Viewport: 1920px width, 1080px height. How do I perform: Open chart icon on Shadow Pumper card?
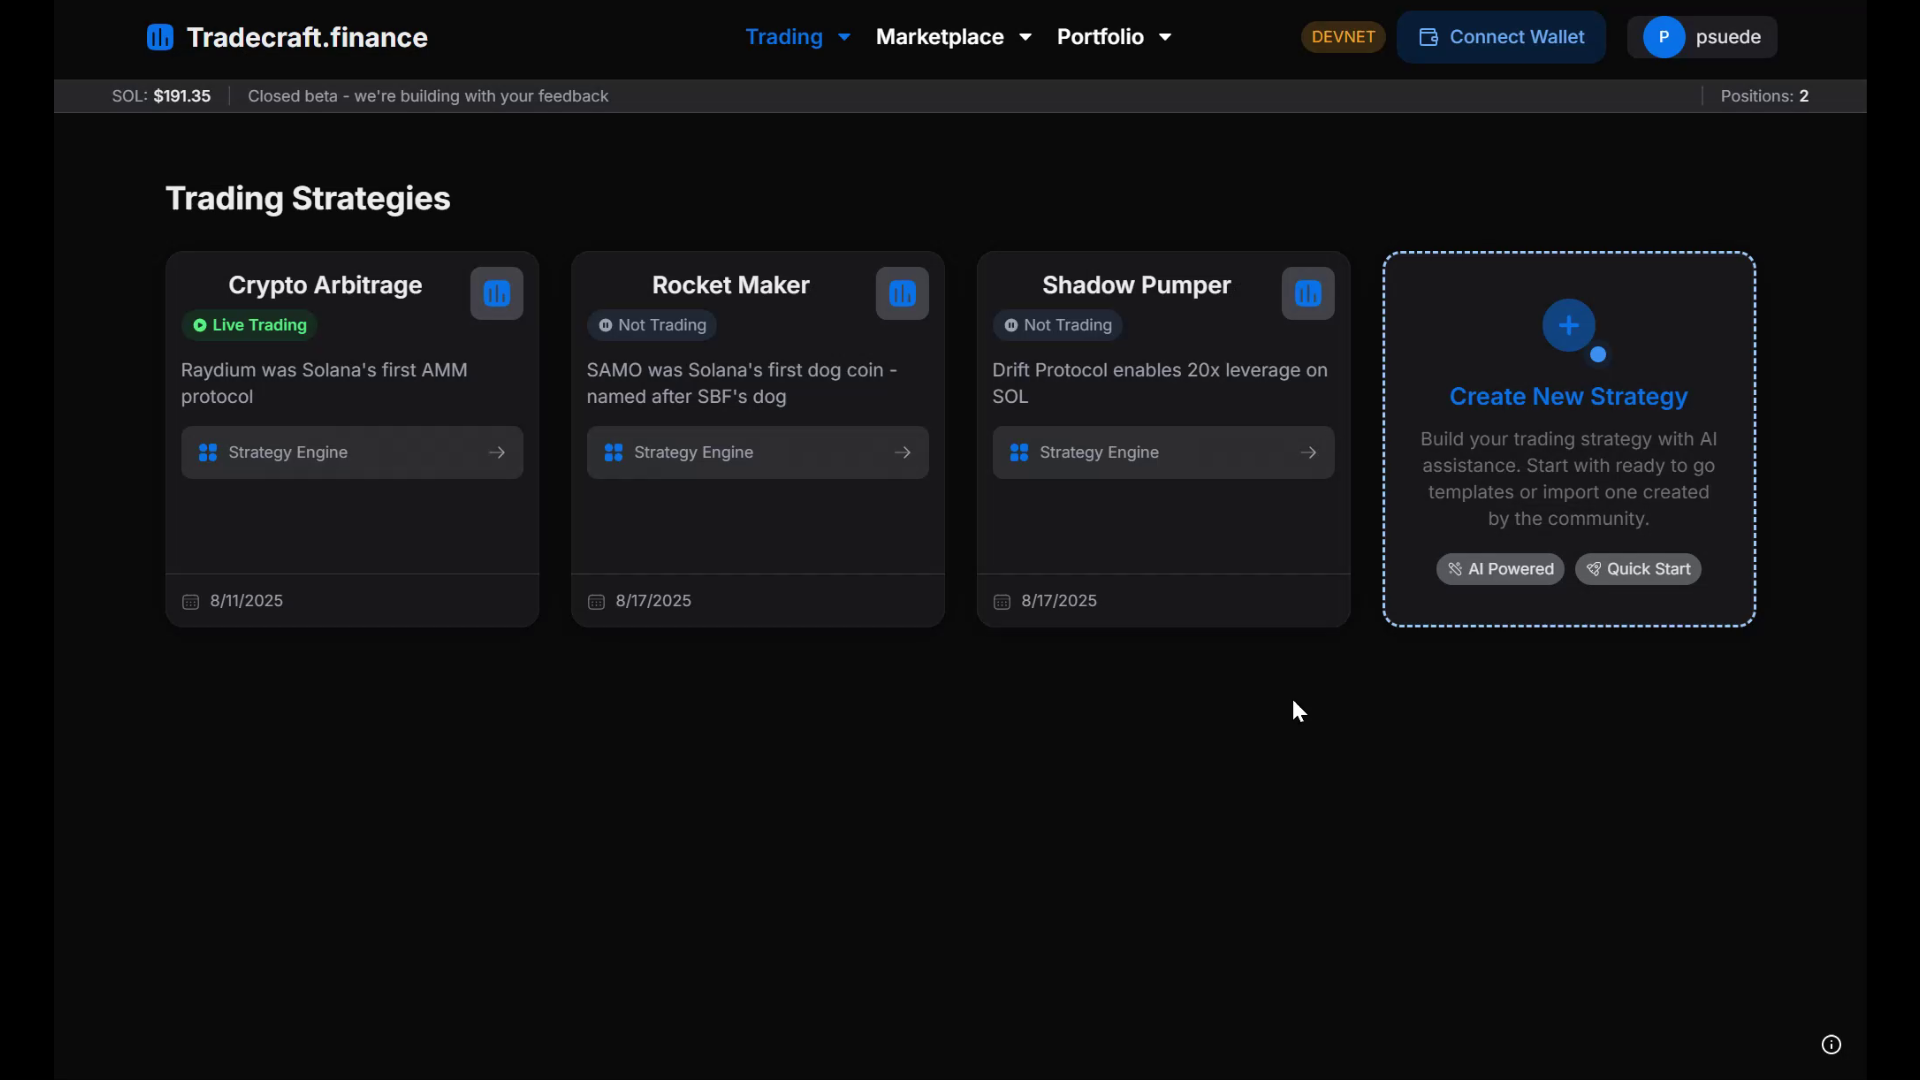(x=1308, y=294)
